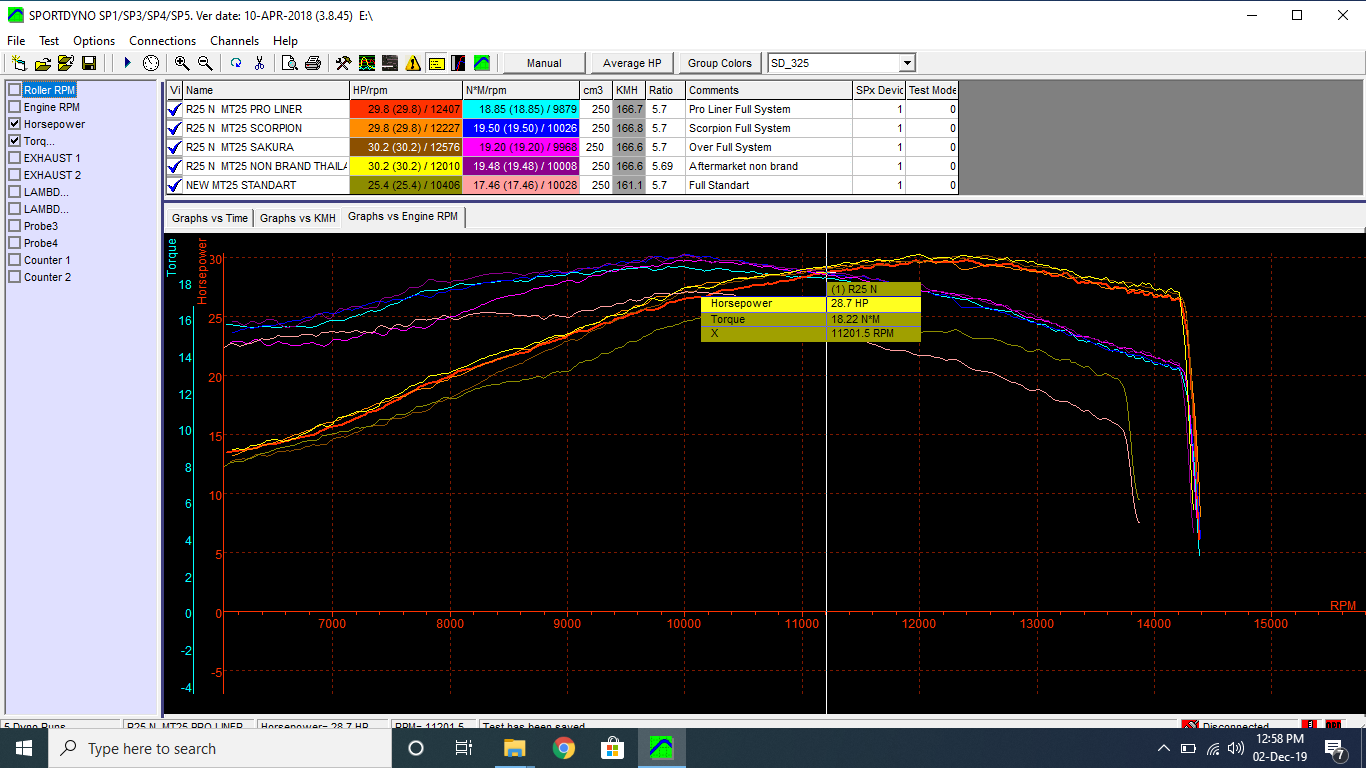Click the Group Colors button
This screenshot has width=1366, height=768.
tap(720, 63)
